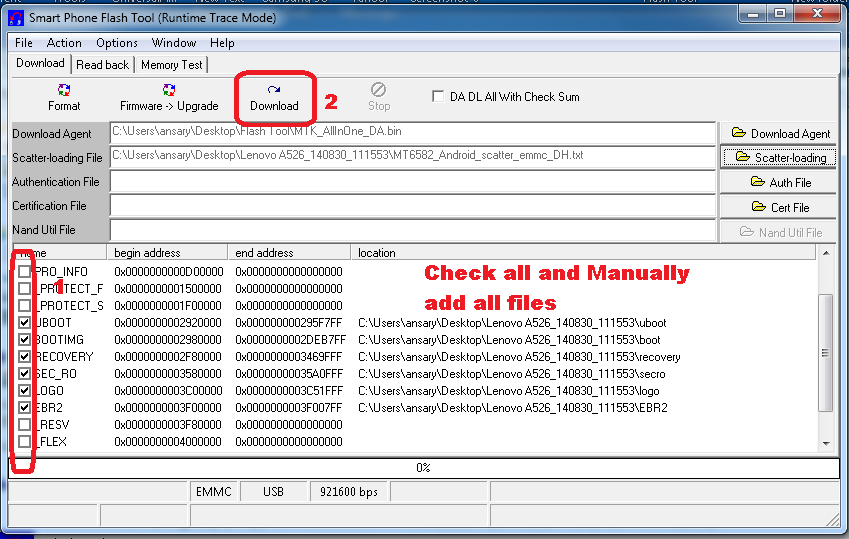Select the Download tab
This screenshot has width=849, height=539.
click(x=40, y=63)
